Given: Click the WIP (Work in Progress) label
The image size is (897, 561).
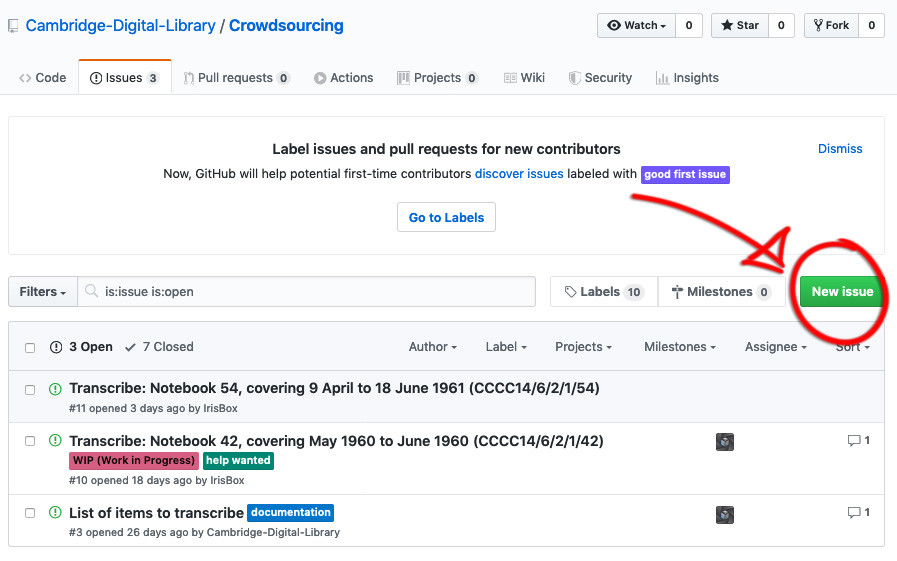Looking at the screenshot, I should click(134, 460).
